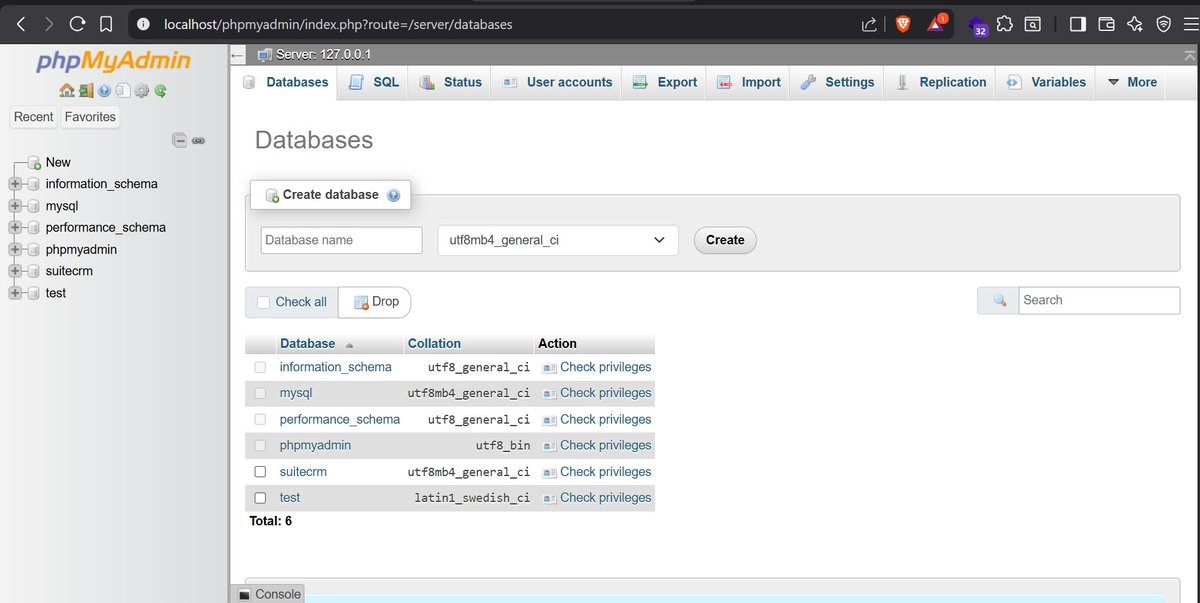Open the Brave Wallet icon

tap(1106, 24)
